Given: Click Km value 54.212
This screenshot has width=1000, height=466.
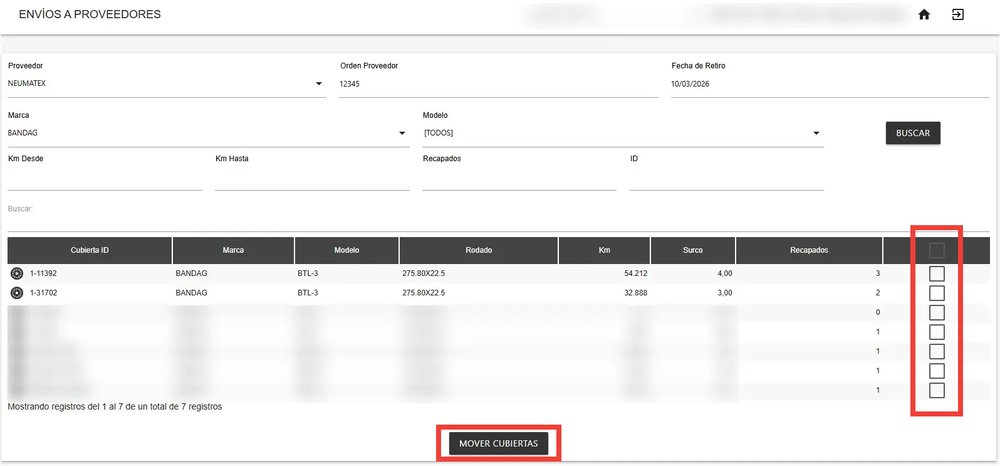Looking at the screenshot, I should [x=636, y=273].
